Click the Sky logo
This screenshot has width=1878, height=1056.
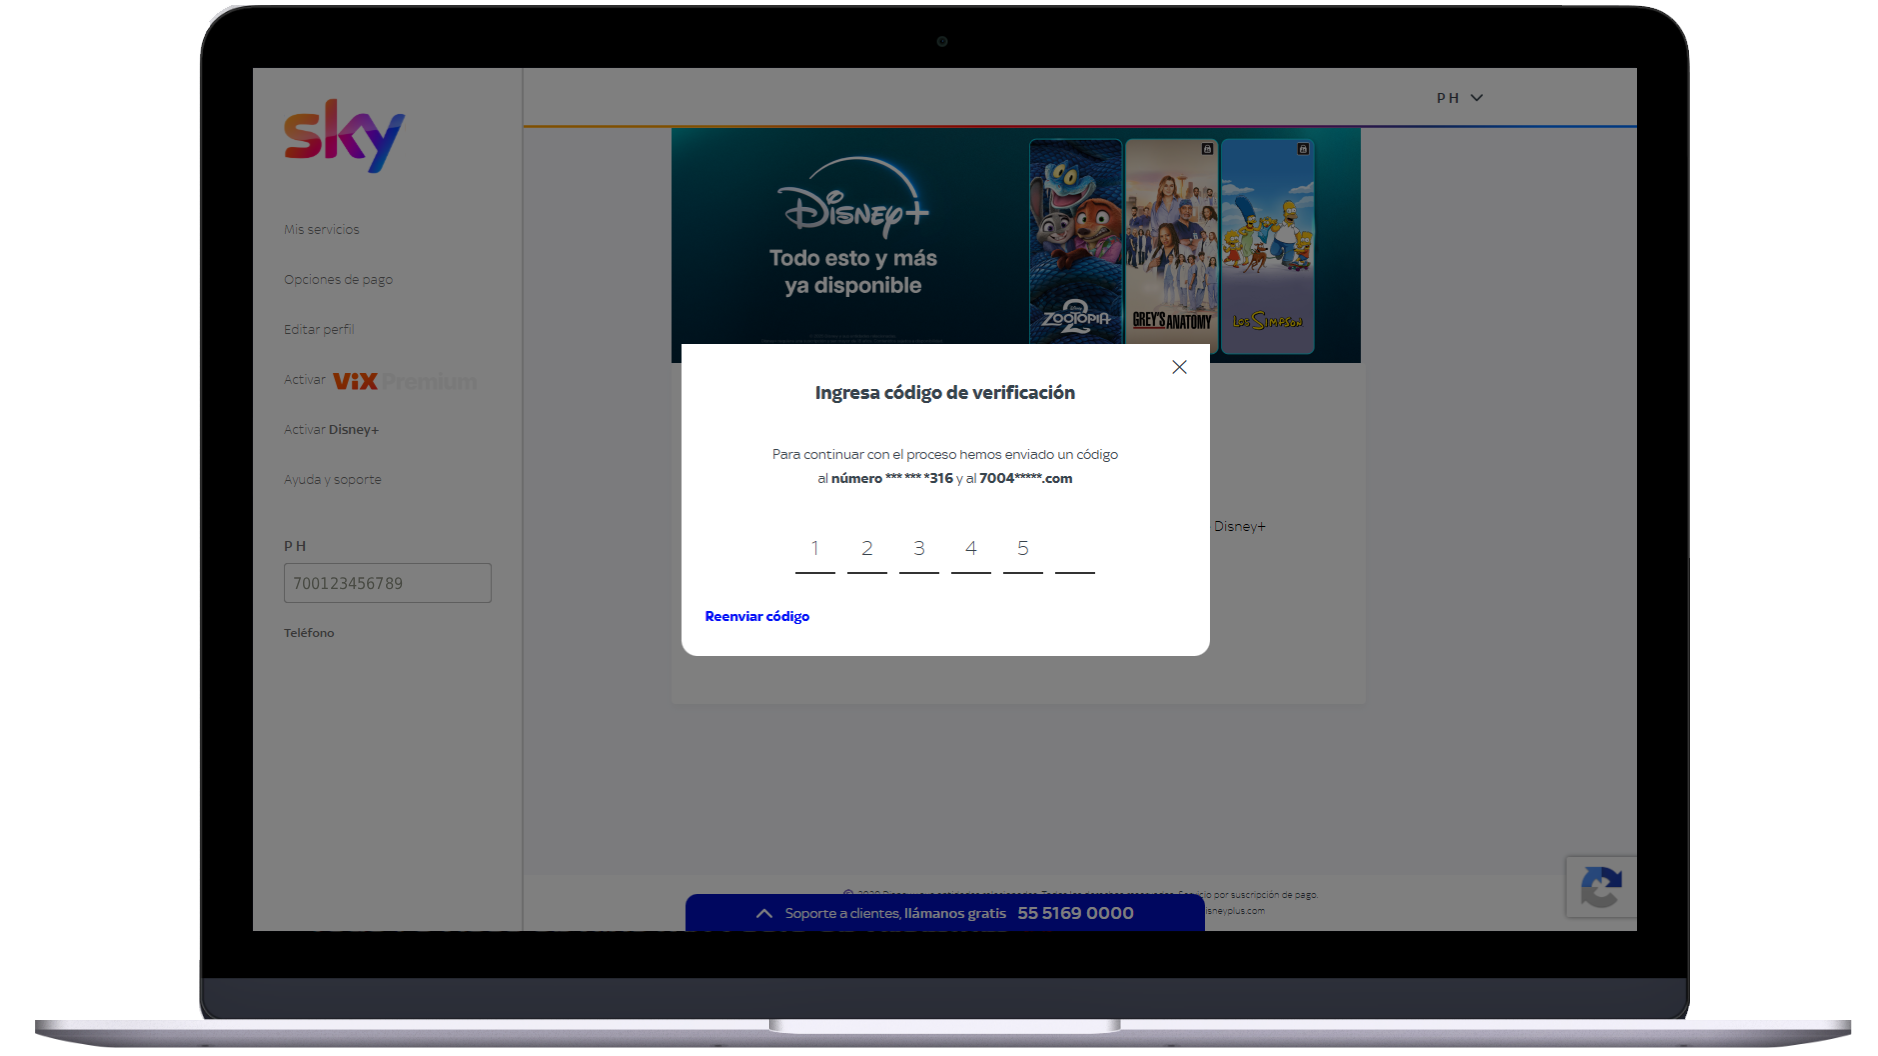(344, 136)
